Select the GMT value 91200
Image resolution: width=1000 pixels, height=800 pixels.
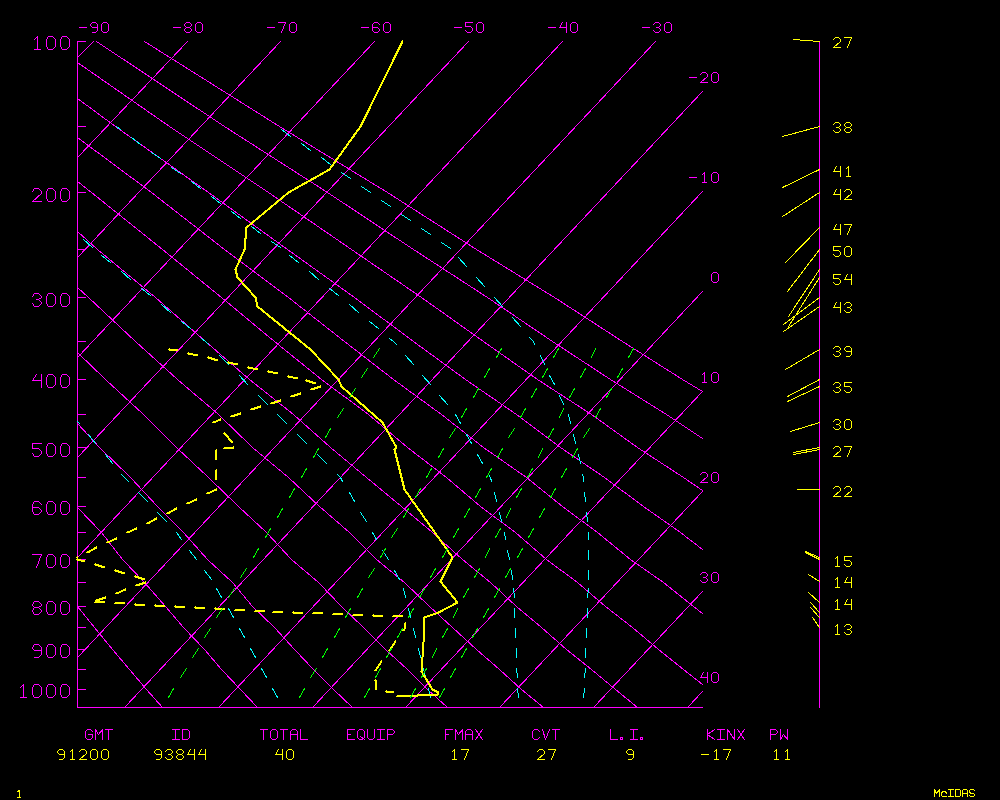tap(84, 755)
